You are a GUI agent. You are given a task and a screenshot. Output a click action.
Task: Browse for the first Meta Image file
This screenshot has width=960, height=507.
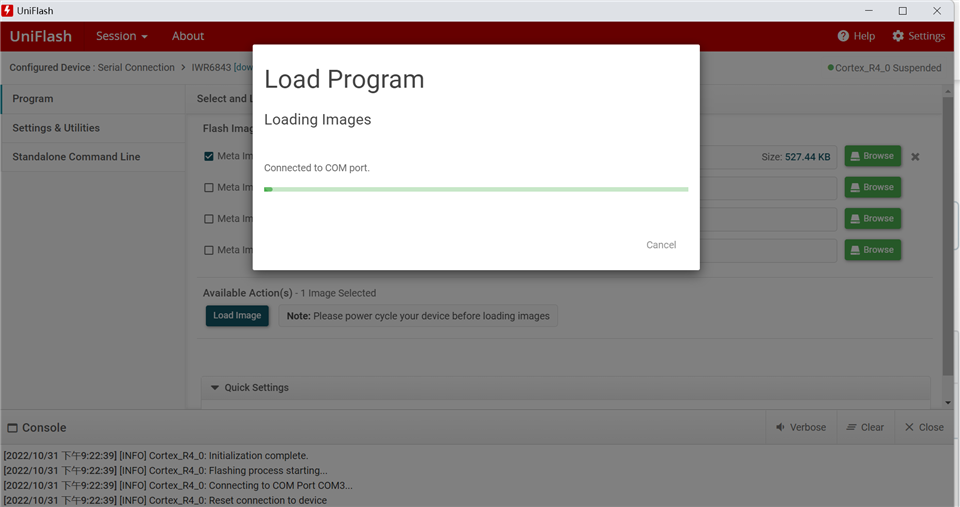click(x=872, y=156)
